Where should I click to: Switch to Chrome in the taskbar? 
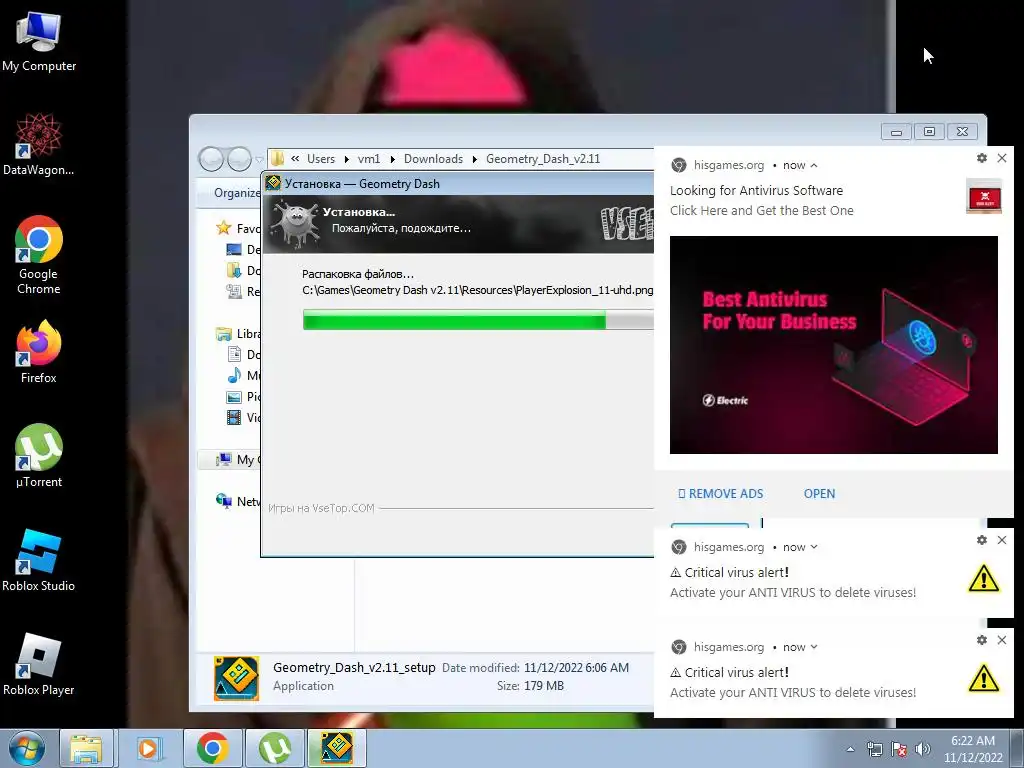coord(212,748)
